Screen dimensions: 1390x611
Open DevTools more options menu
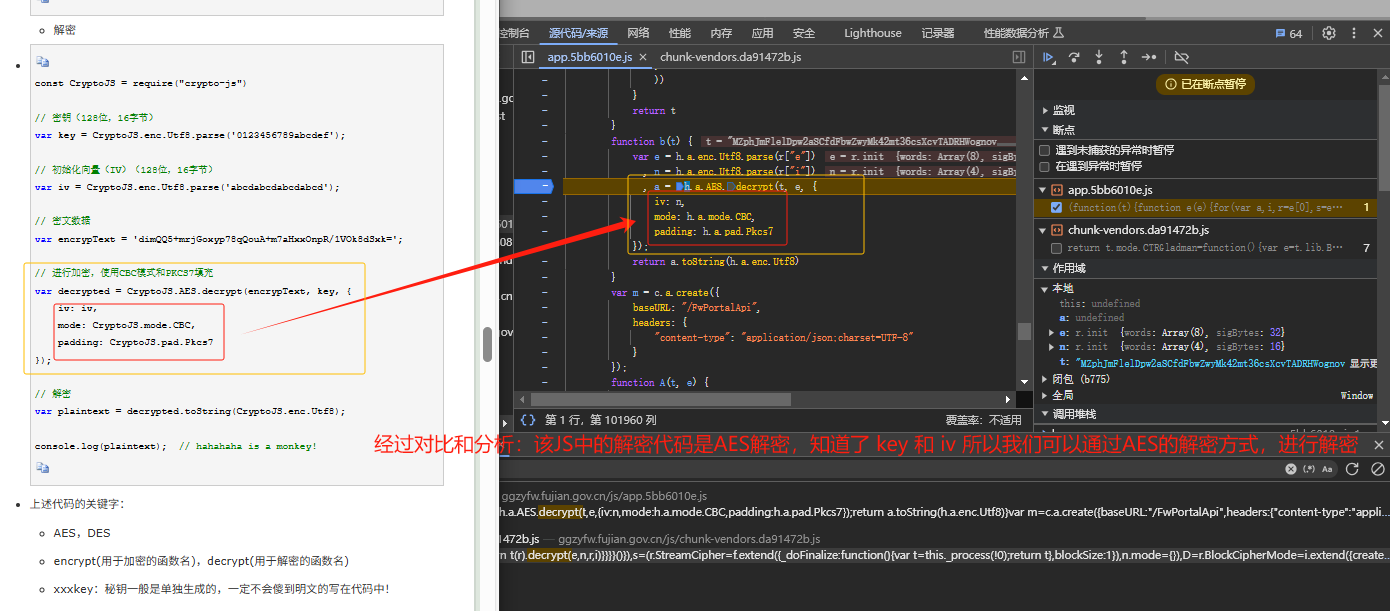point(1354,33)
